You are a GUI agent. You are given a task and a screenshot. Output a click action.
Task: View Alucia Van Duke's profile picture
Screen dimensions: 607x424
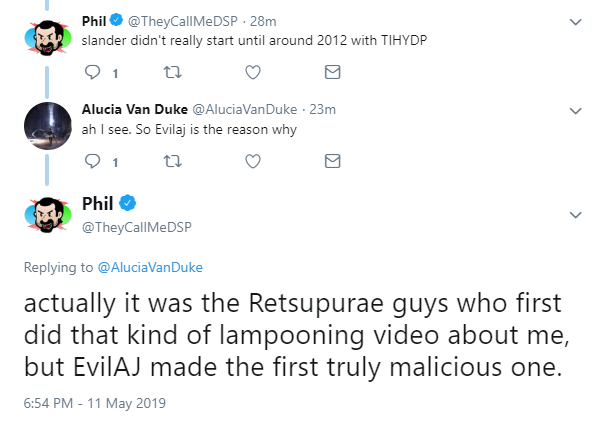coord(48,126)
